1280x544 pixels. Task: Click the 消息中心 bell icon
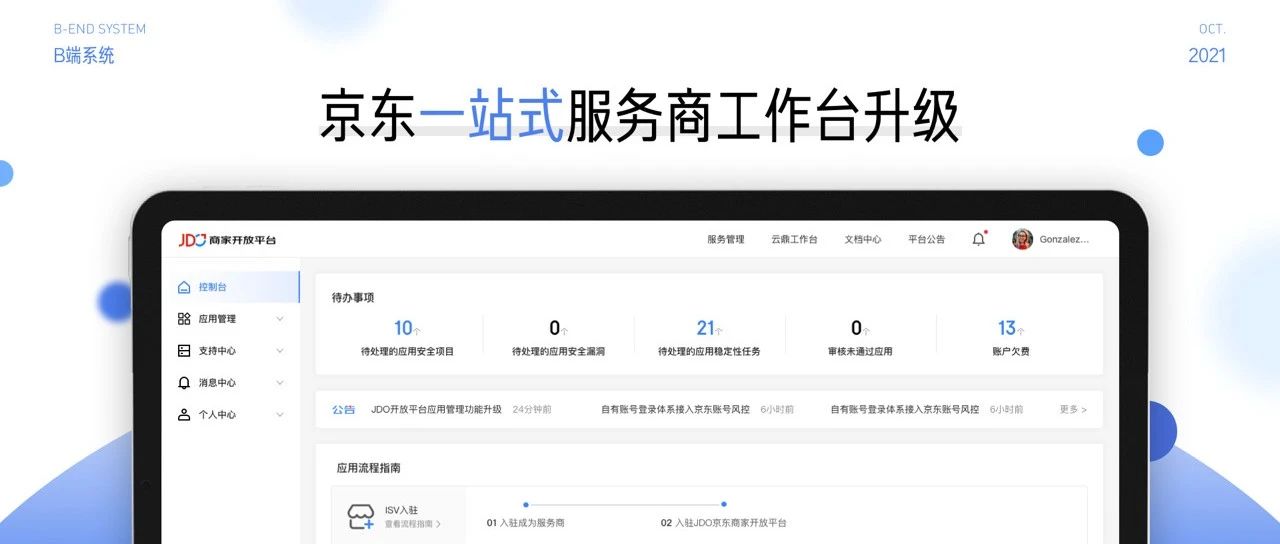click(184, 383)
